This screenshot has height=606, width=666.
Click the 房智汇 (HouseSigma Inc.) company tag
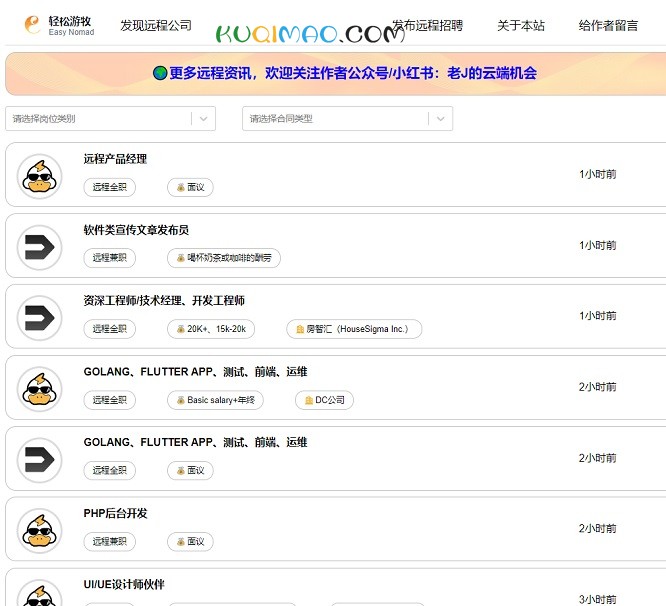(354, 329)
